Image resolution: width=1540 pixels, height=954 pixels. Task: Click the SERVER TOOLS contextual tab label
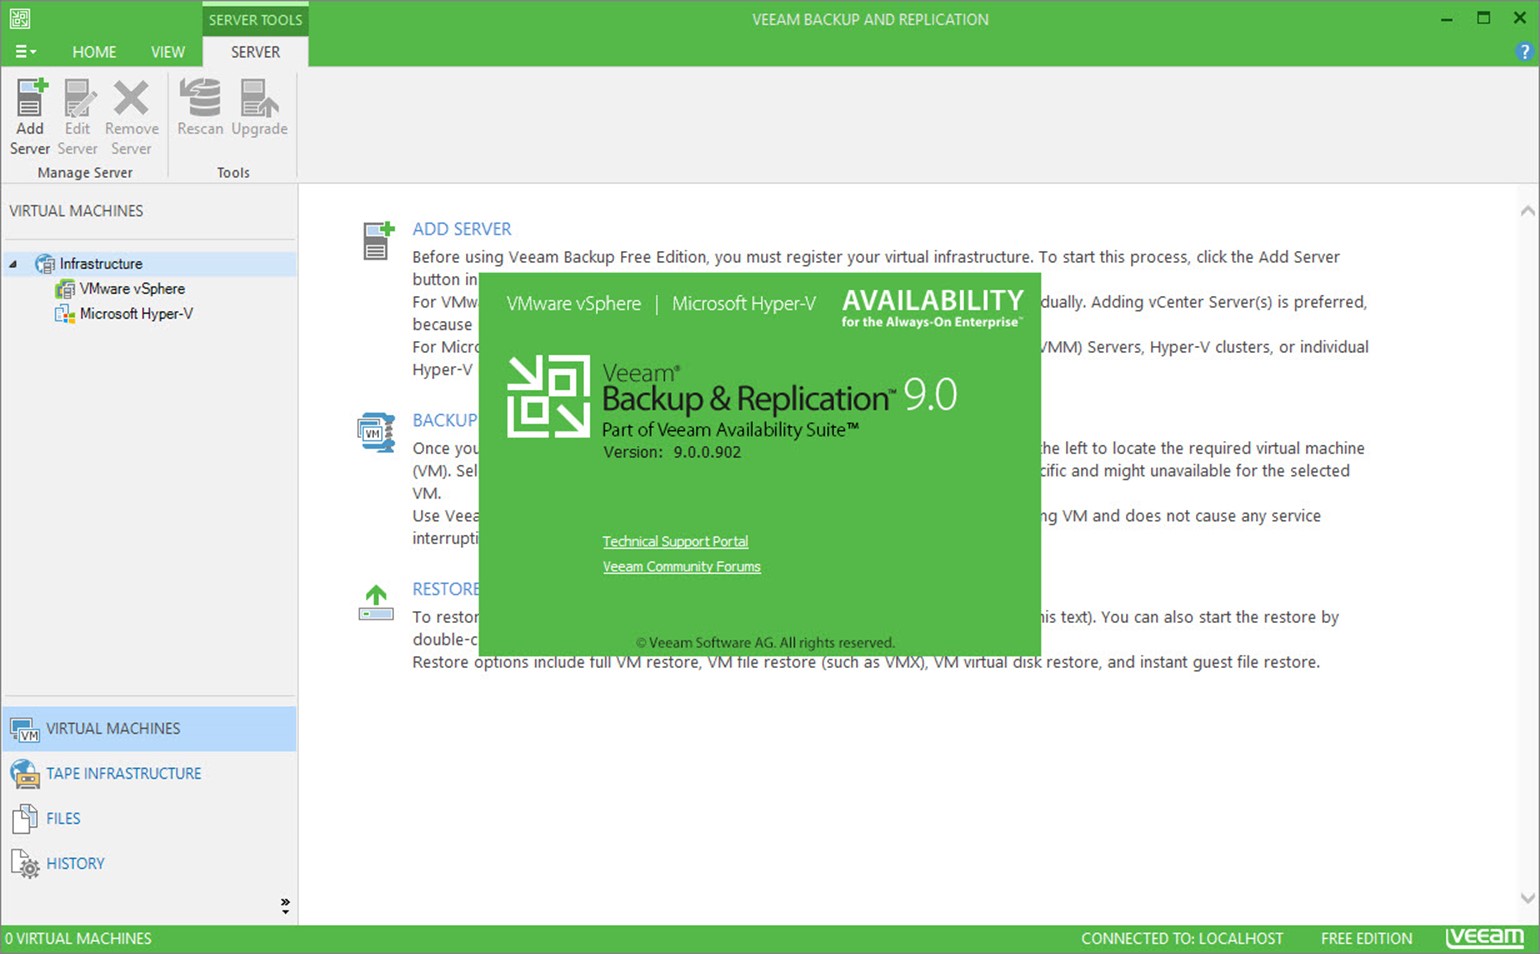click(255, 19)
